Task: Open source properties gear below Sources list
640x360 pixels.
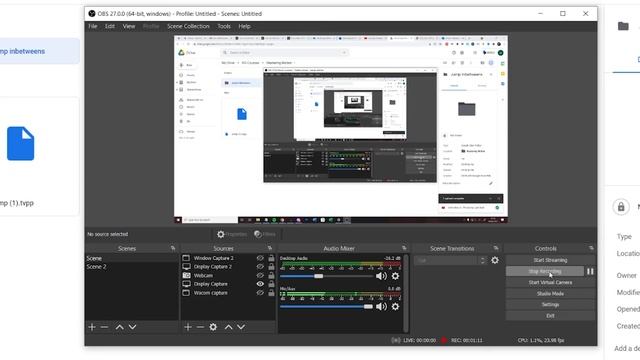Action: tap(213, 327)
